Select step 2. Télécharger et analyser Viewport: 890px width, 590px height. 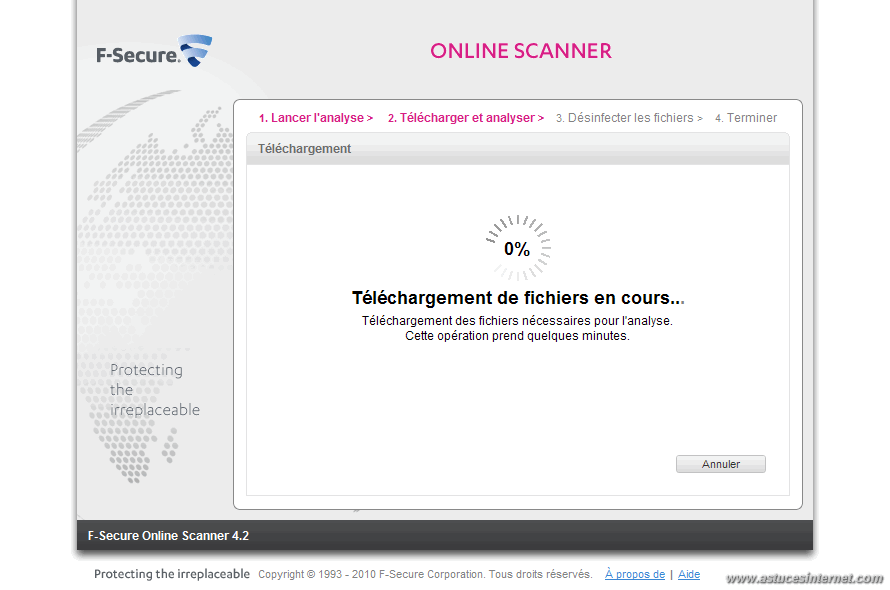[465, 118]
